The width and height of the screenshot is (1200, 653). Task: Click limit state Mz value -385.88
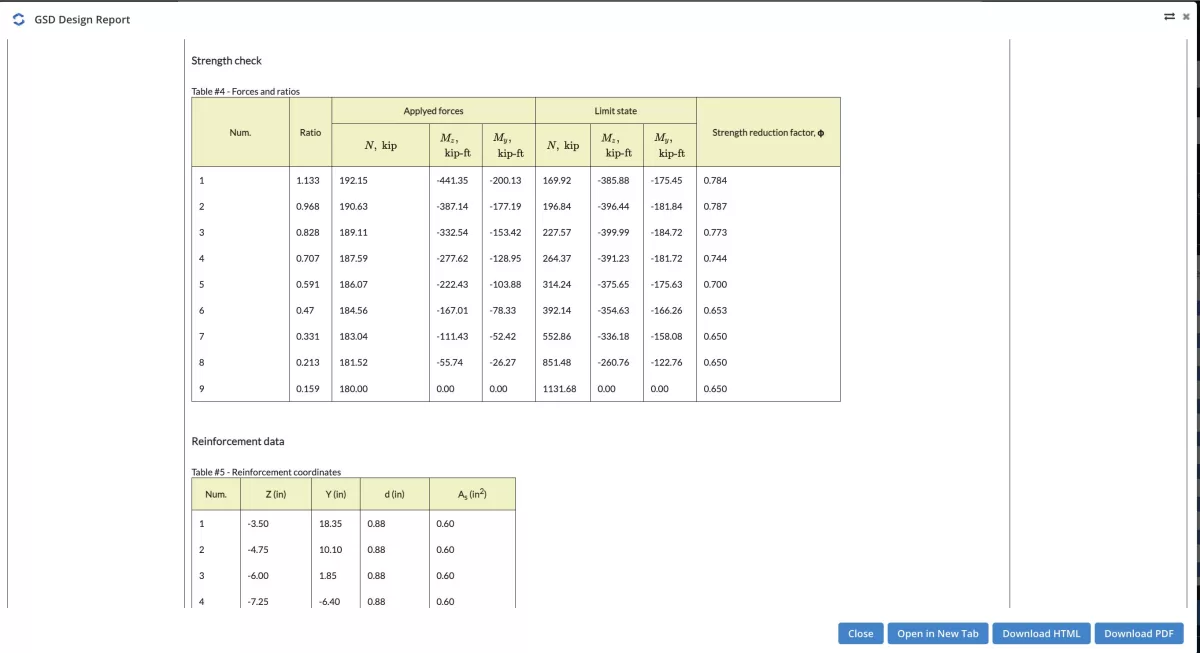click(x=613, y=180)
